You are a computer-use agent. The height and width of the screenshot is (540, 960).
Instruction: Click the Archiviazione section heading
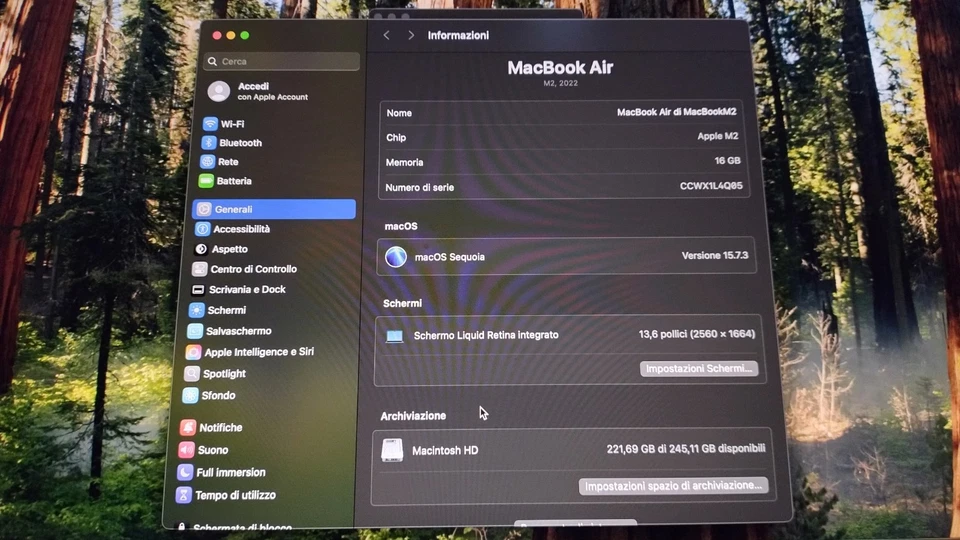click(x=413, y=416)
